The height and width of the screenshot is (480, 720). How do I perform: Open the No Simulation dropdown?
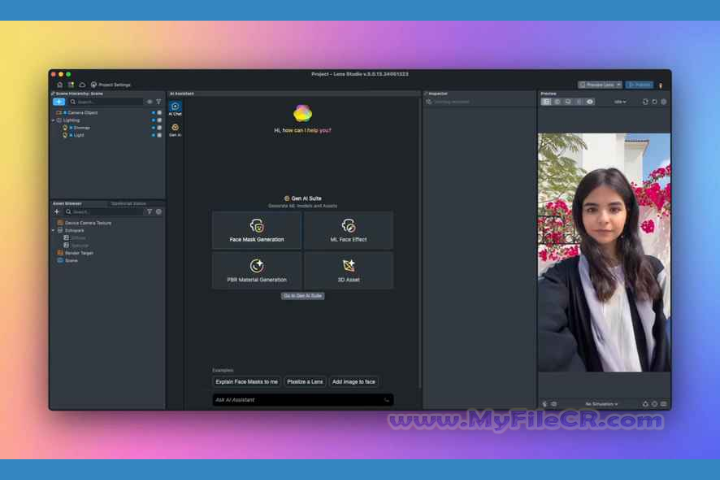point(601,404)
